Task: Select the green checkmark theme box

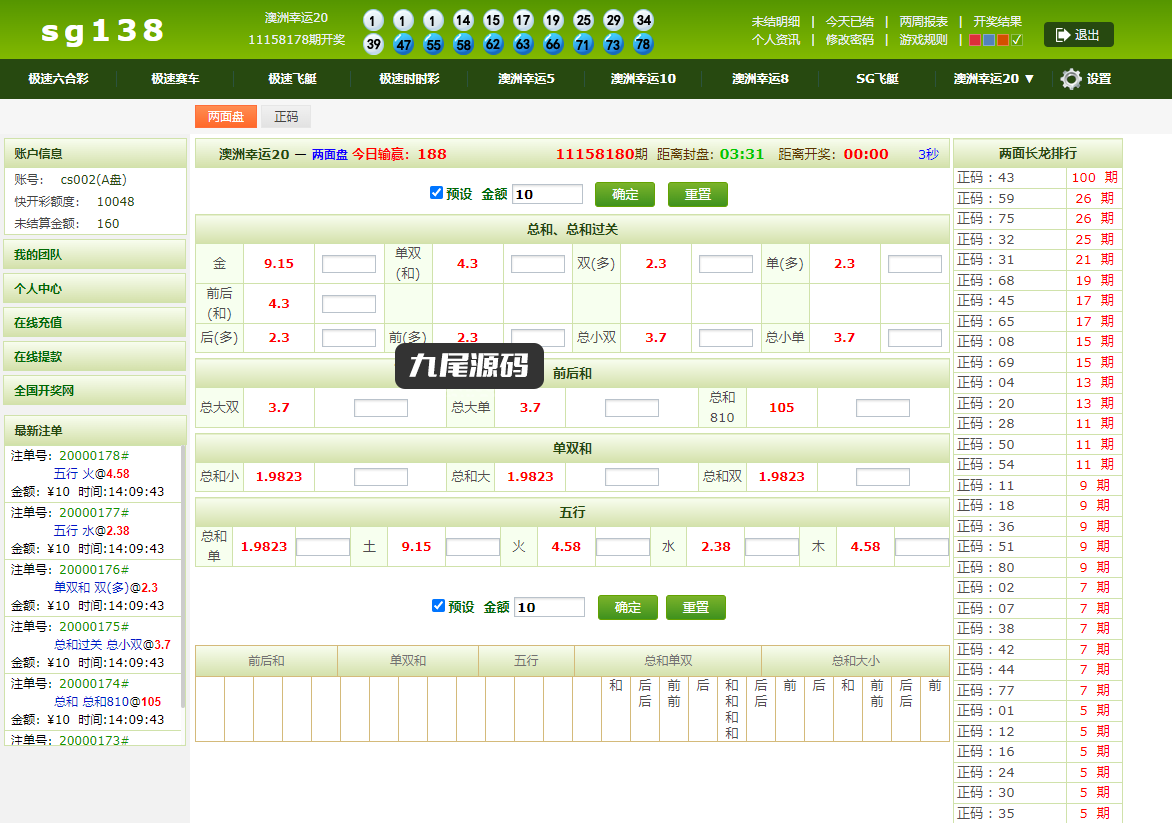Action: pos(1017,40)
